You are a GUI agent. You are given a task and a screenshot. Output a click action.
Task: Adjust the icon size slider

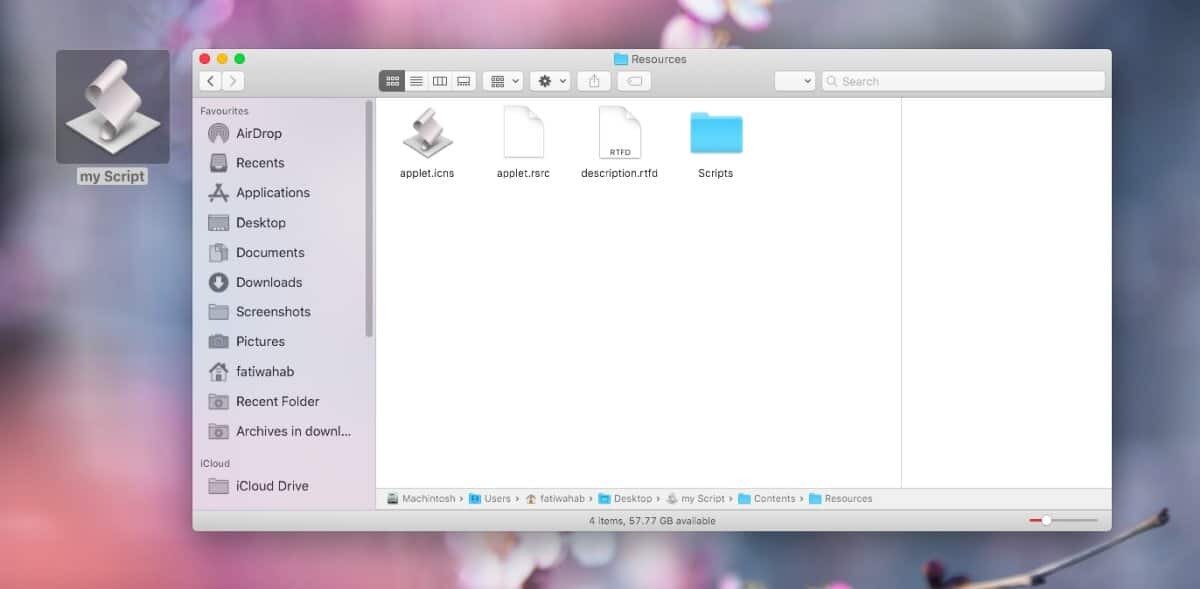[x=1047, y=520]
